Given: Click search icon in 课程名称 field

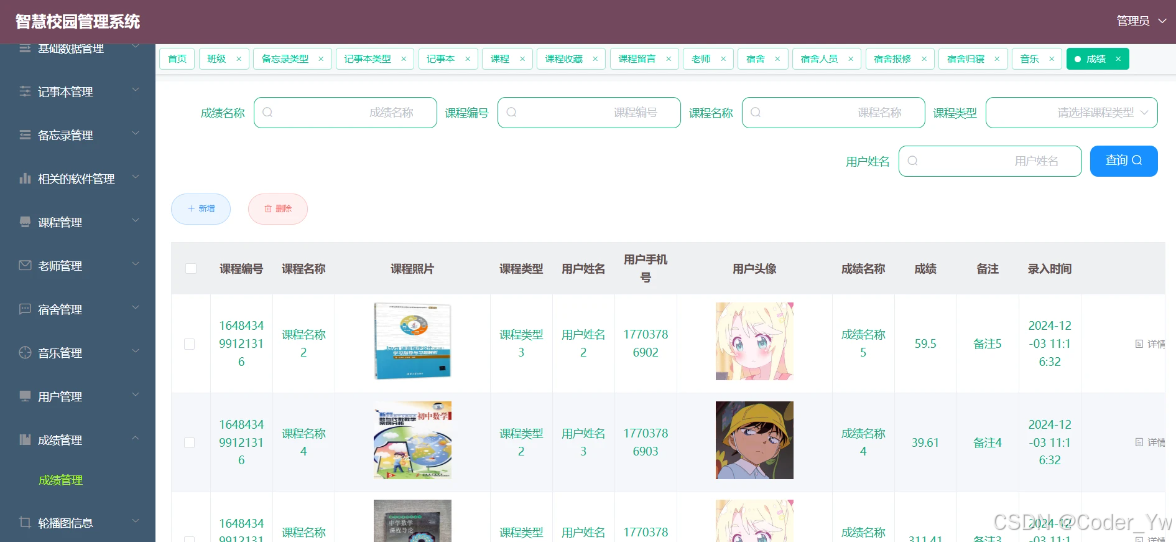Looking at the screenshot, I should coord(755,112).
